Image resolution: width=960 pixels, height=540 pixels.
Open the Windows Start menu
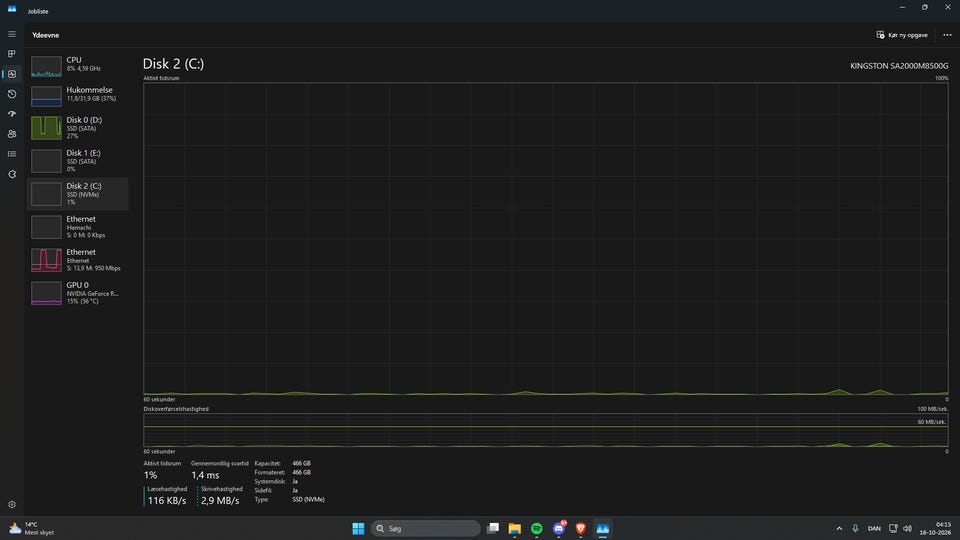[x=358, y=528]
